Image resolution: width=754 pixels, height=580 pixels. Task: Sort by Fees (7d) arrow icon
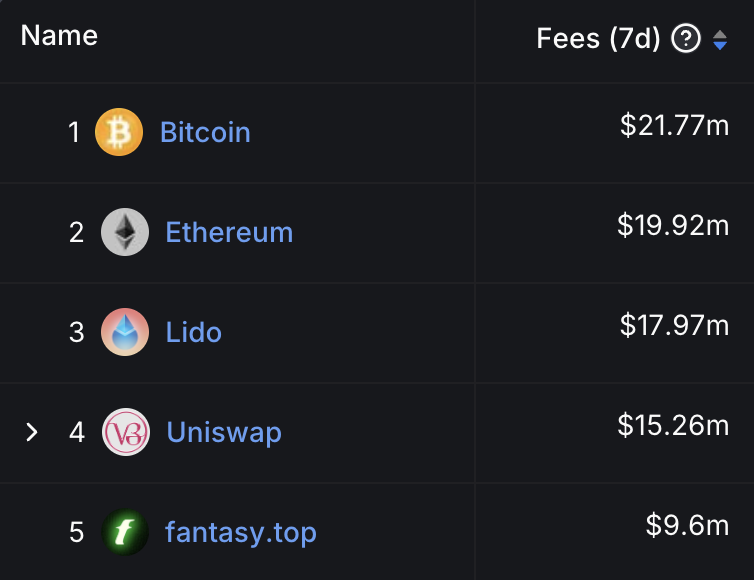click(x=720, y=40)
